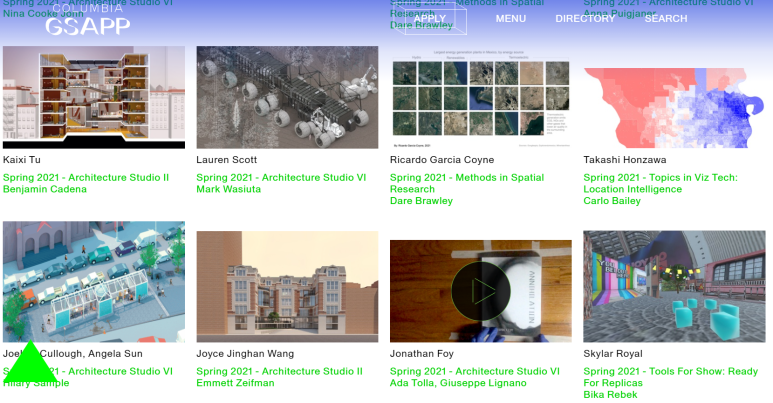
Task: Open the Ada Tolla, Giuseppe Lignano link
Action: tap(458, 383)
